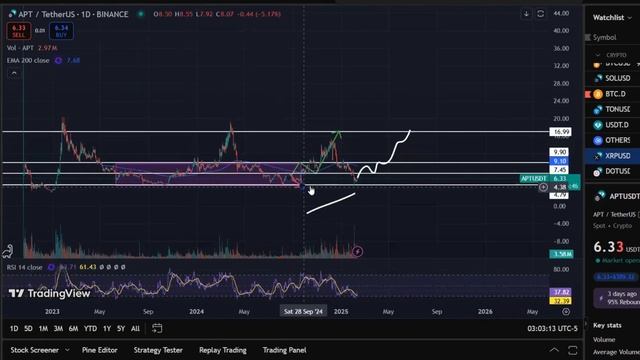The width and height of the screenshot is (640, 360).
Task: Click the 03:03:13 UTC-5 timezone
Action: pos(552,329)
